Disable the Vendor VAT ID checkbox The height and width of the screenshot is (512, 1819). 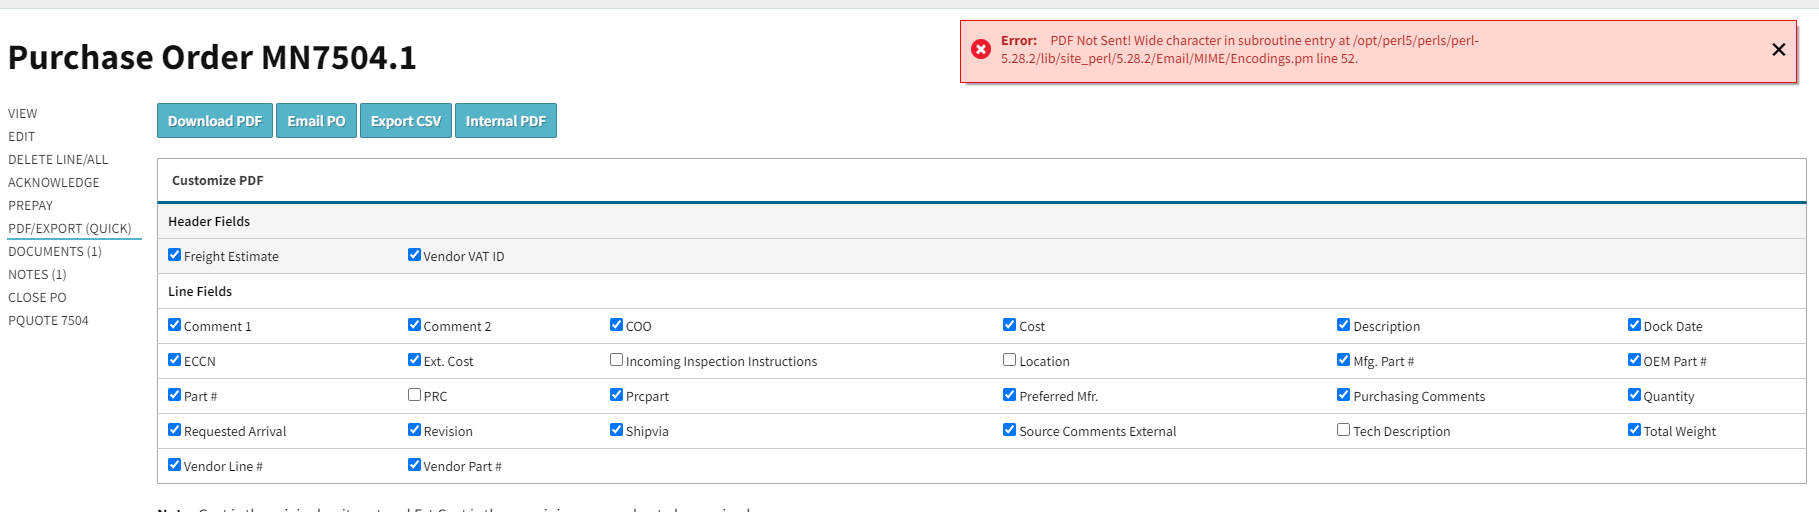click(x=414, y=255)
